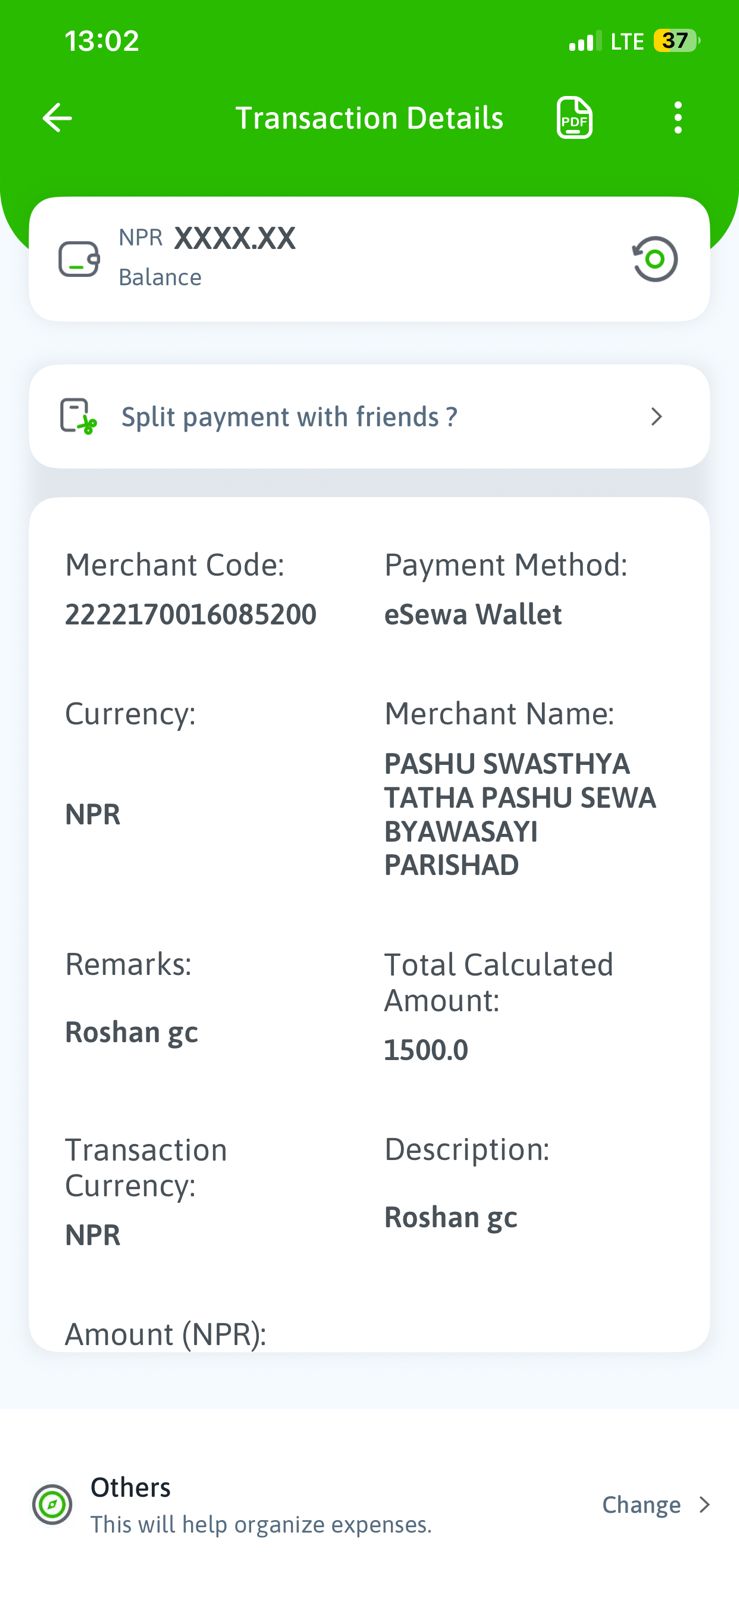Reveal balance with the refresh eye icon
Image resolution: width=739 pixels, height=1600 pixels.
point(655,259)
